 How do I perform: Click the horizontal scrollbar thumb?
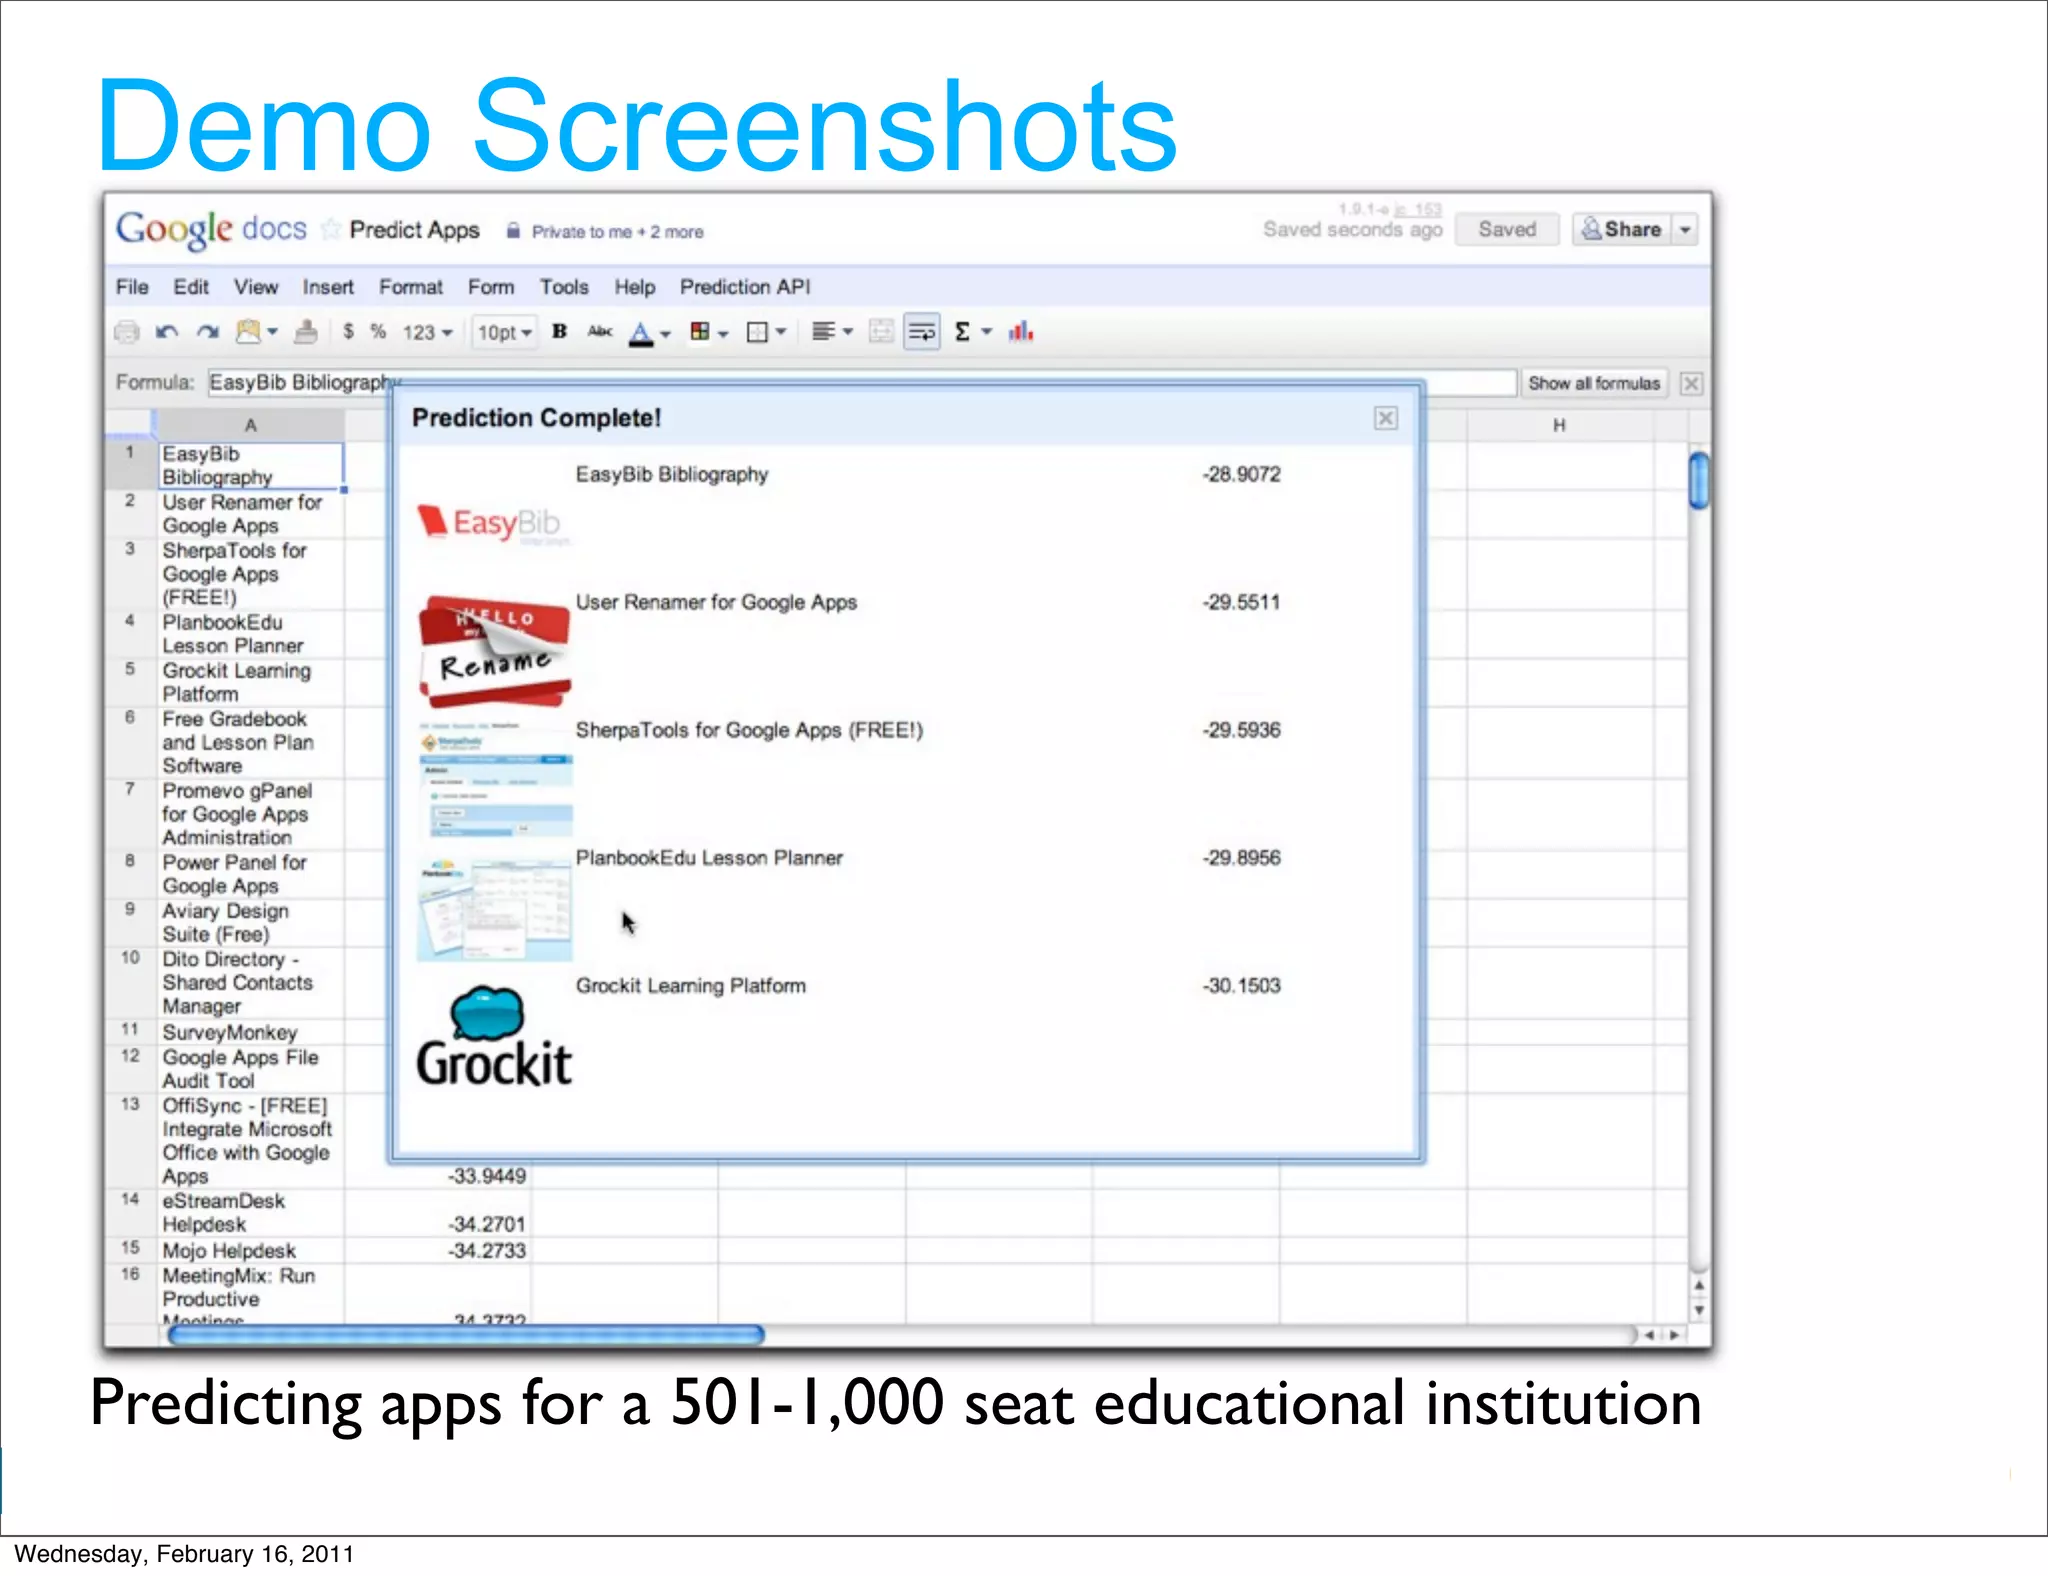pos(466,1335)
